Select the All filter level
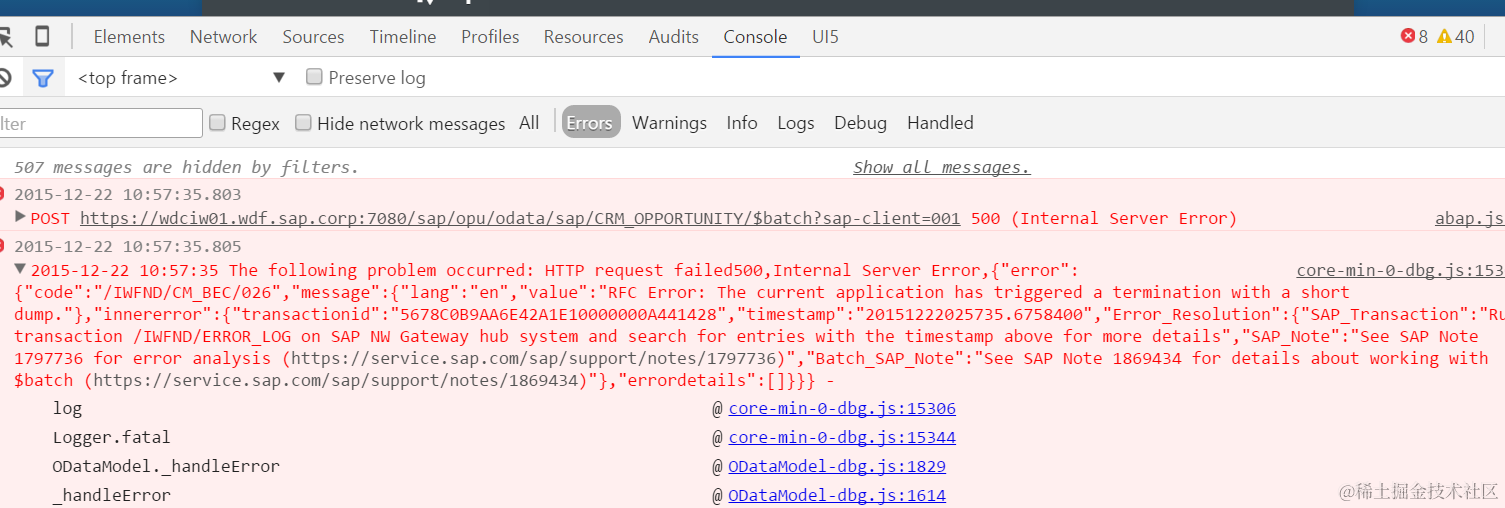Image resolution: width=1505 pixels, height=508 pixels. pyautogui.click(x=529, y=123)
